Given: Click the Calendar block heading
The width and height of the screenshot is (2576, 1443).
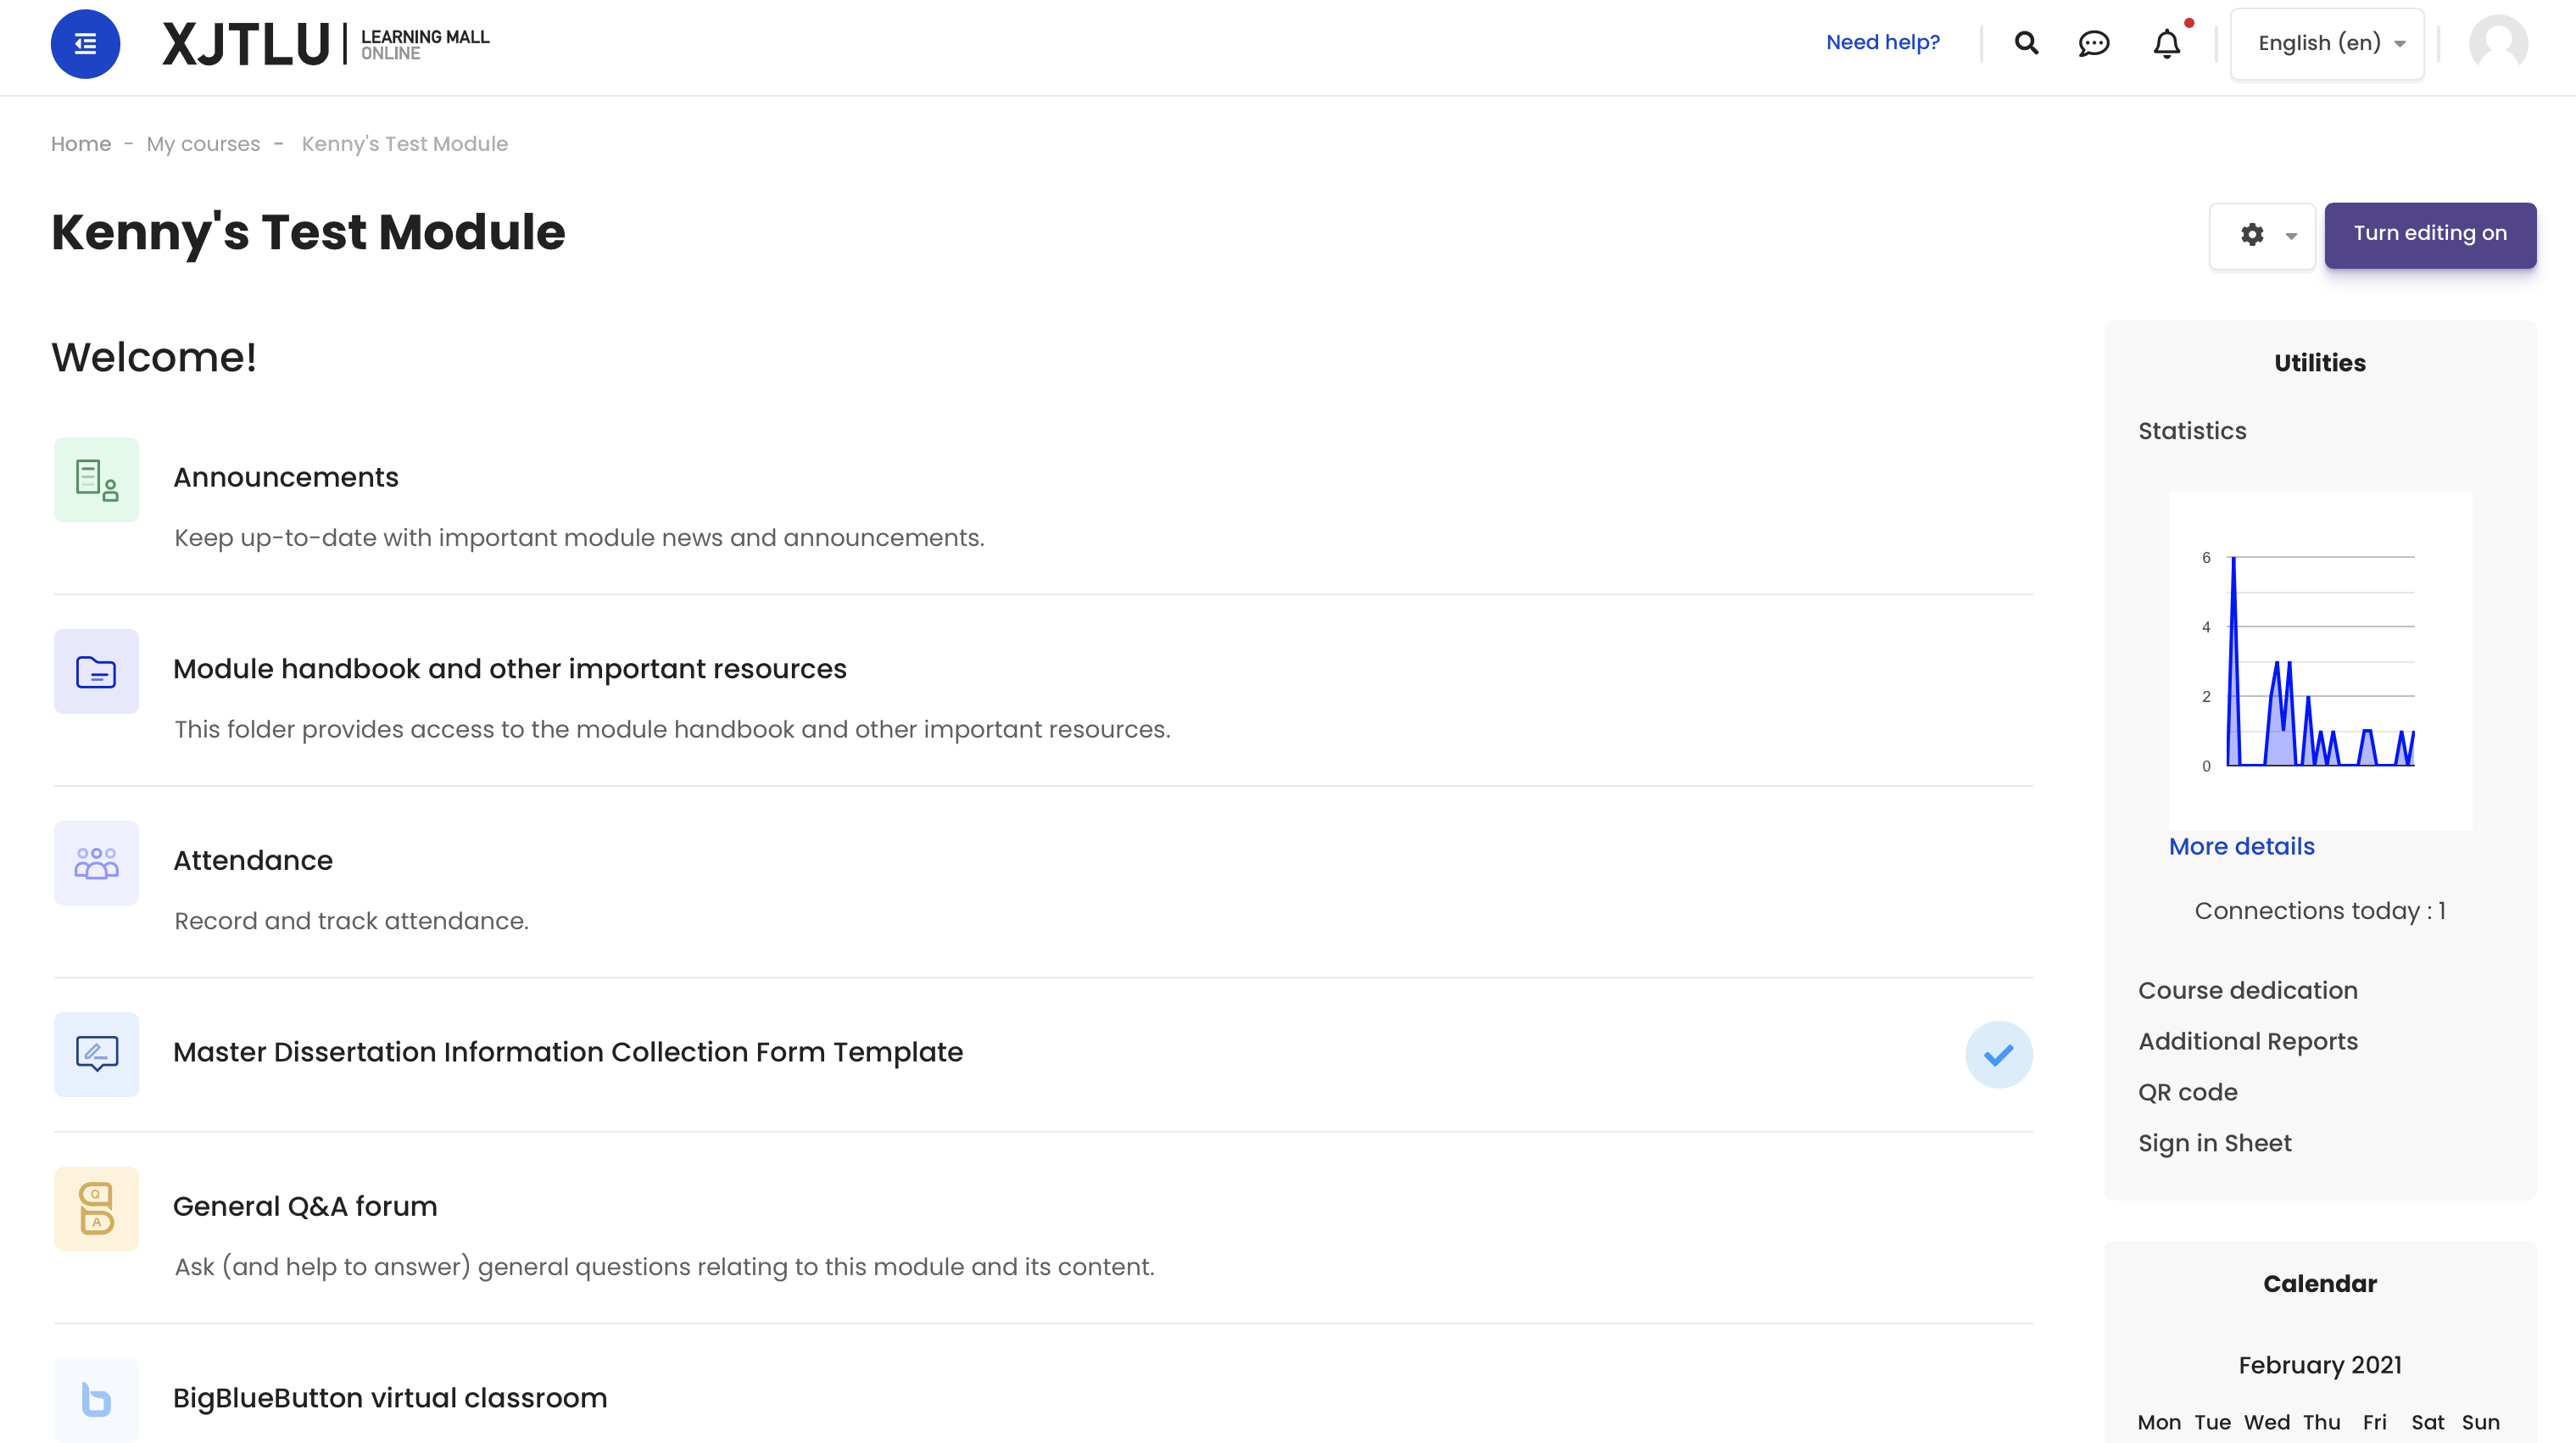Looking at the screenshot, I should [x=2319, y=1284].
